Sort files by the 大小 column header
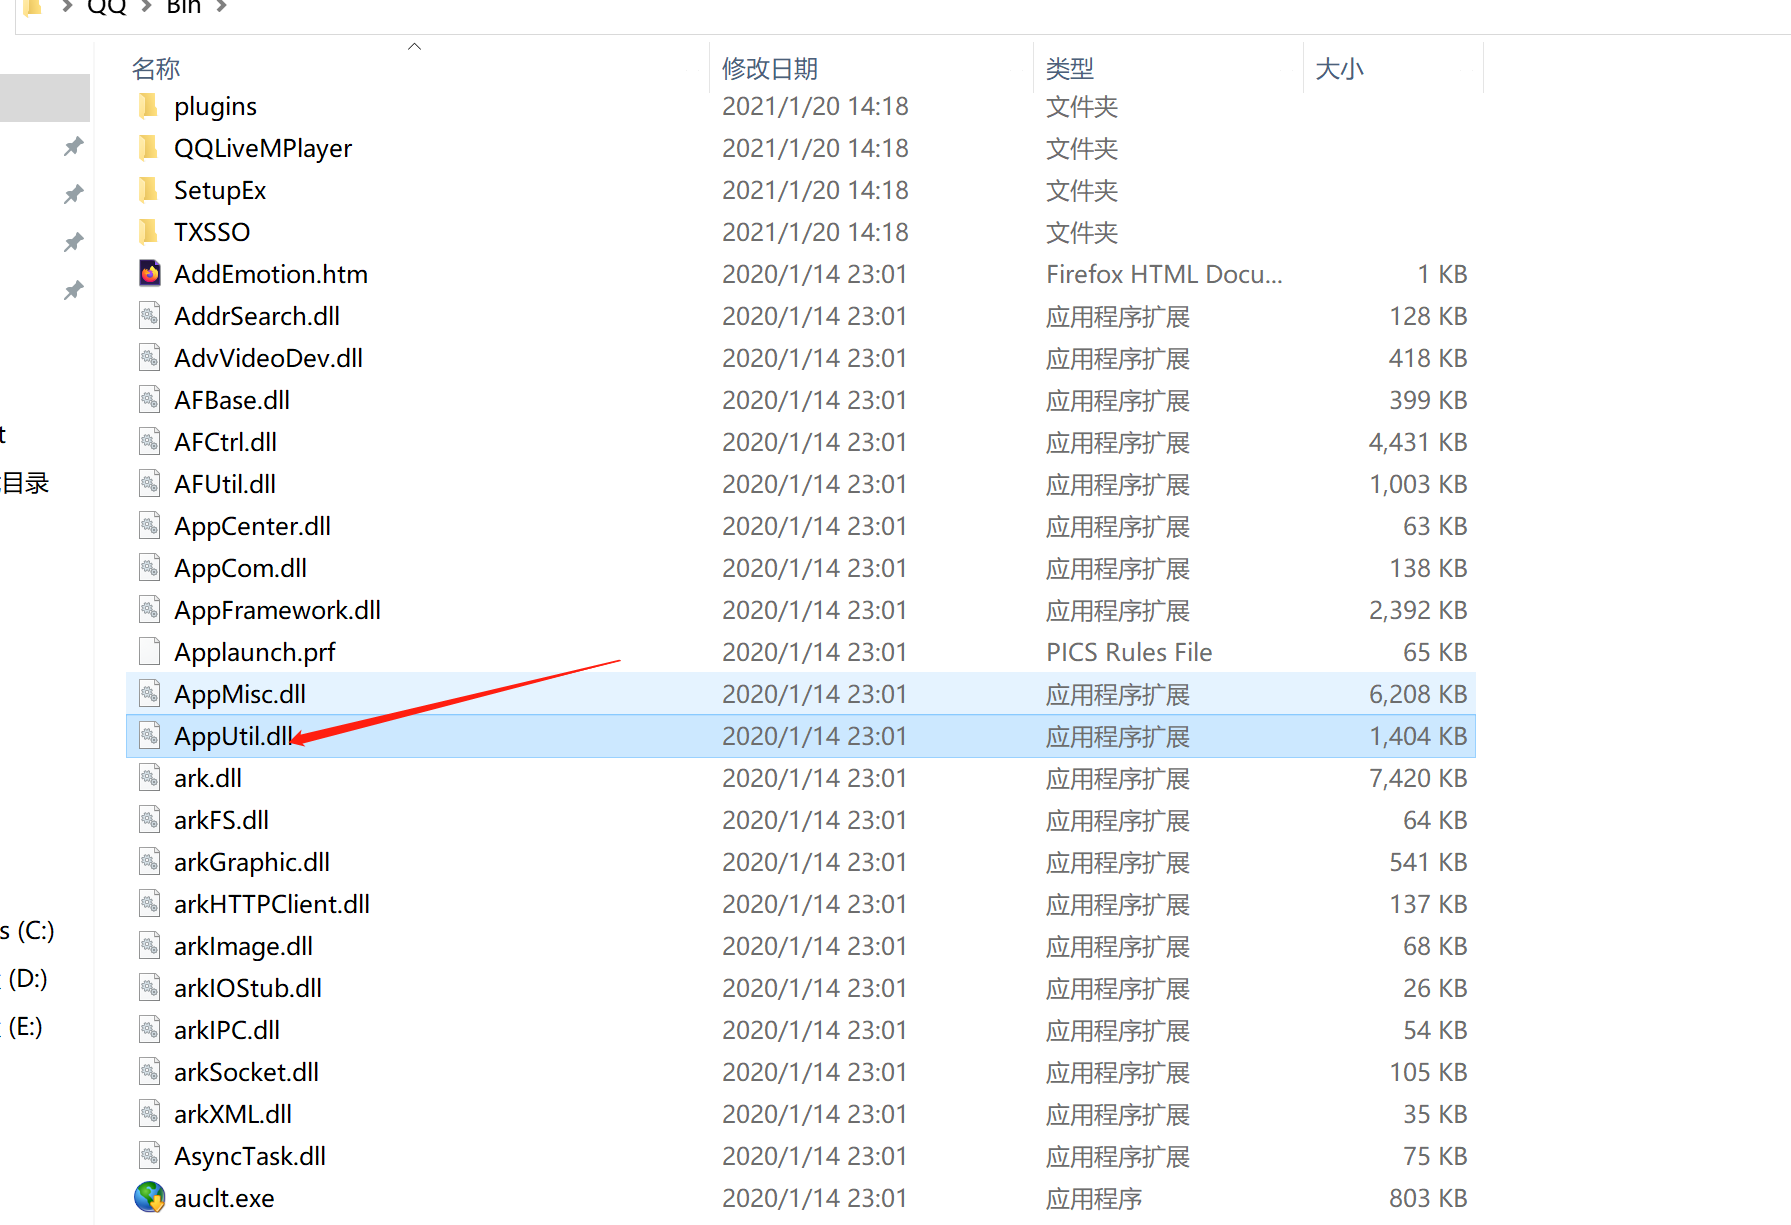Image resolution: width=1791 pixels, height=1225 pixels. [1340, 69]
